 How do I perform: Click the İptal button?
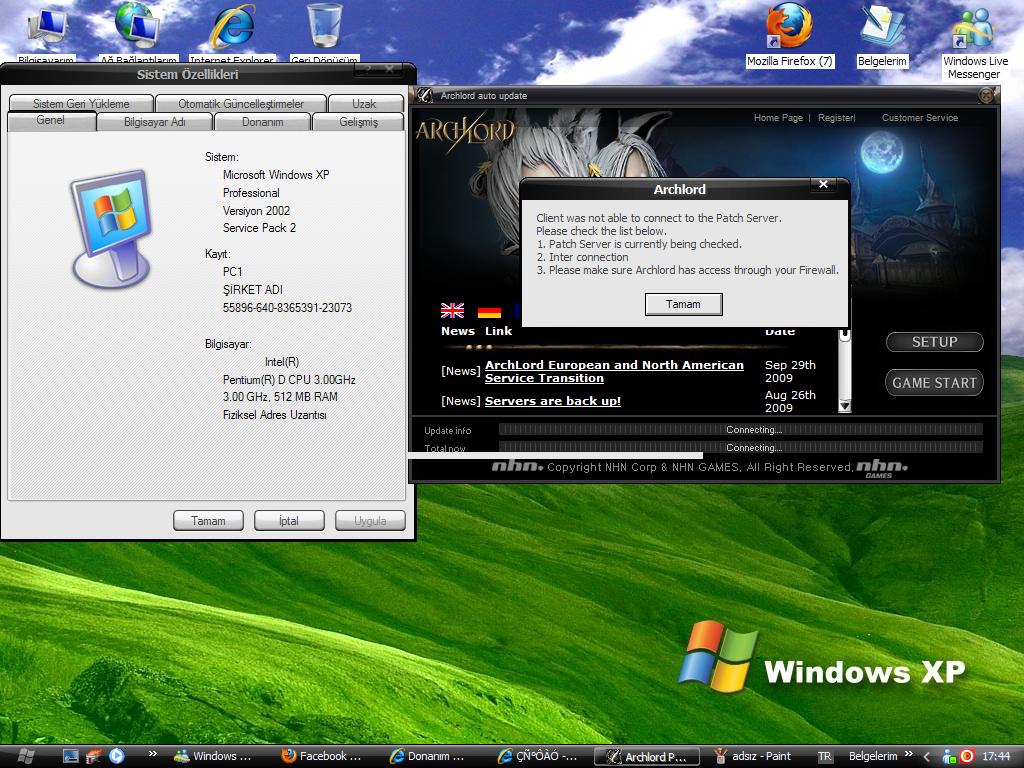(289, 520)
